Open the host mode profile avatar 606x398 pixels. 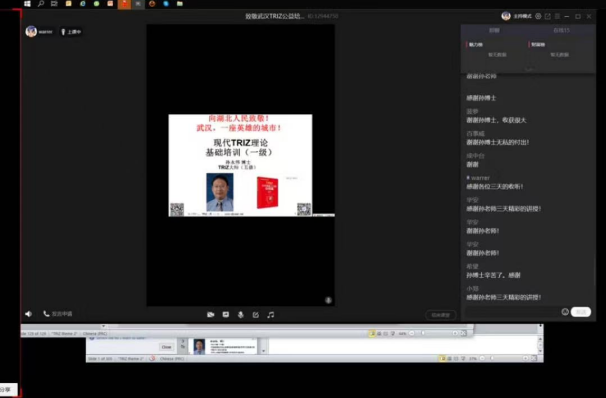506,16
